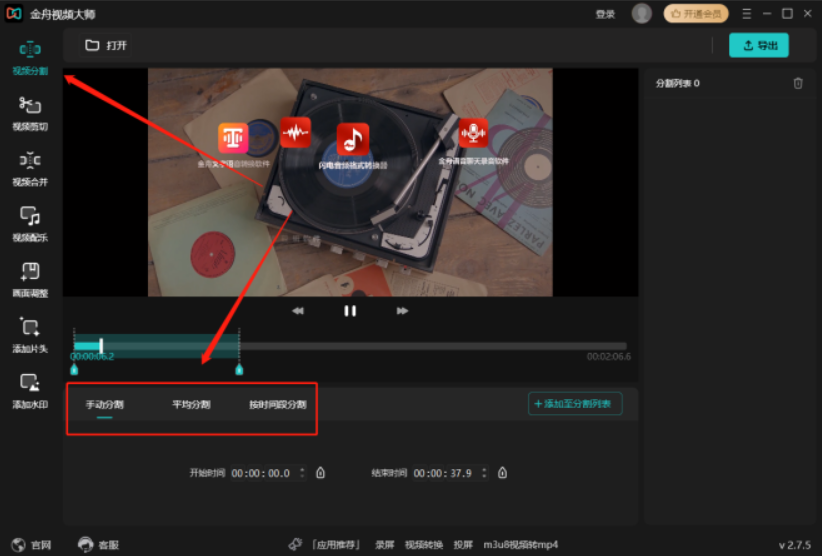Switch to the 按时间段分割 tab
This screenshot has height=556, width=822.
278,405
